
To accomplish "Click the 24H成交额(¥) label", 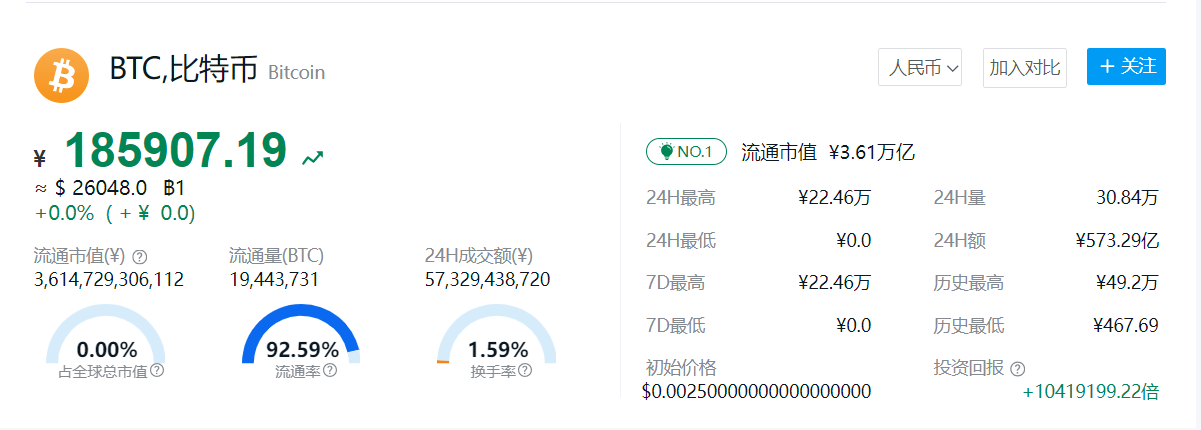I will 479,256.
